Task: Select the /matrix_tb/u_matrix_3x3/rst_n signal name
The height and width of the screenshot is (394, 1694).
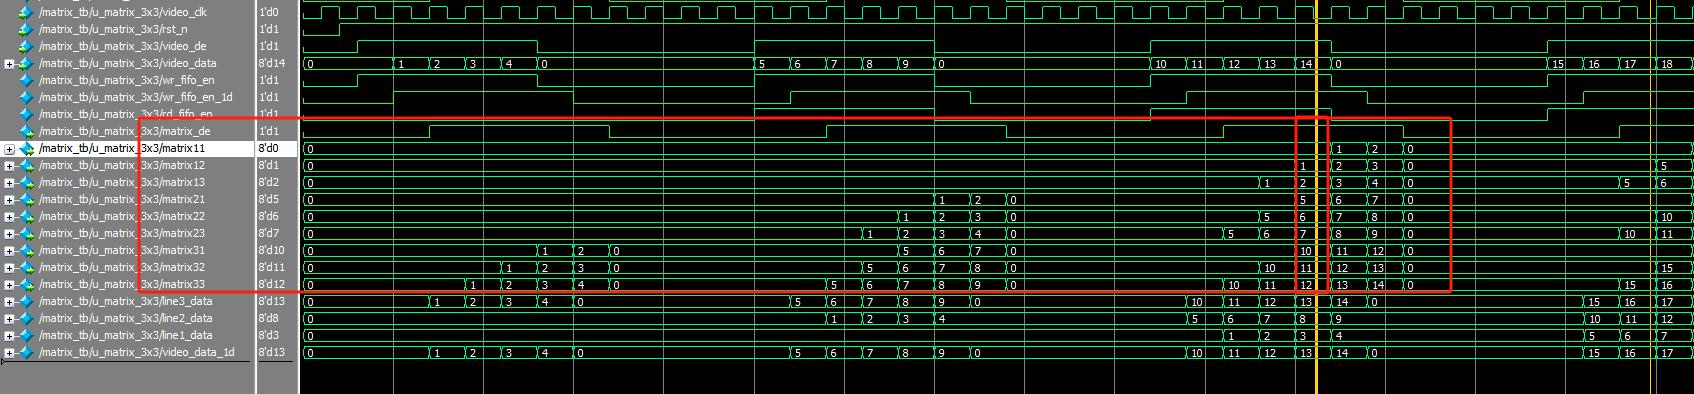Action: pyautogui.click(x=113, y=29)
